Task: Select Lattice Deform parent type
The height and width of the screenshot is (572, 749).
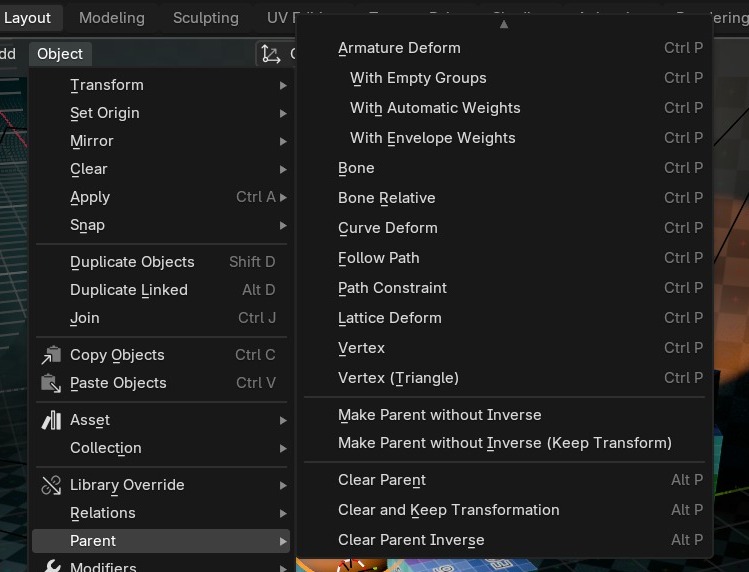Action: pyautogui.click(x=504, y=318)
